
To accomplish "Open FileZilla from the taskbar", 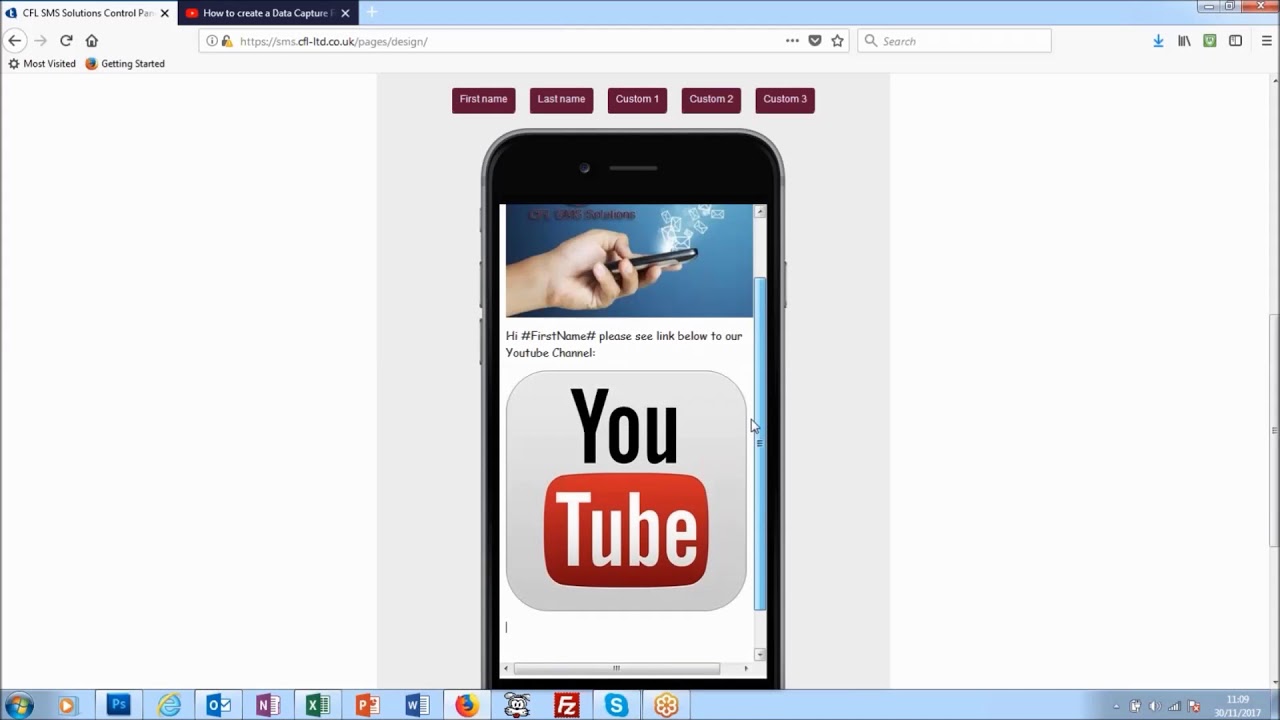I will (567, 705).
